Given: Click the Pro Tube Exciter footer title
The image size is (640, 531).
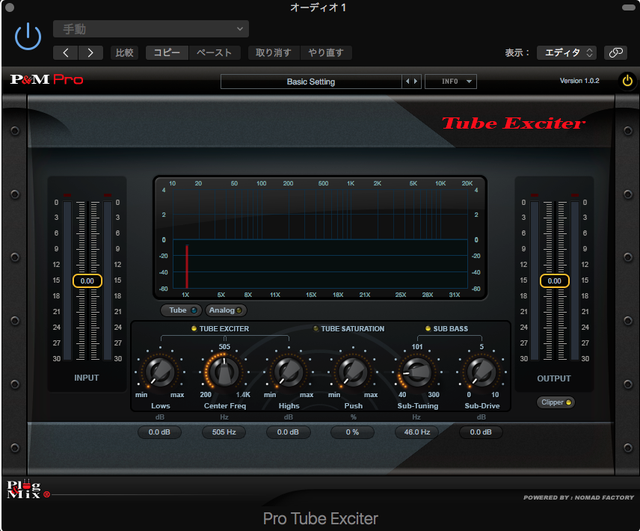Looking at the screenshot, I should 320,519.
